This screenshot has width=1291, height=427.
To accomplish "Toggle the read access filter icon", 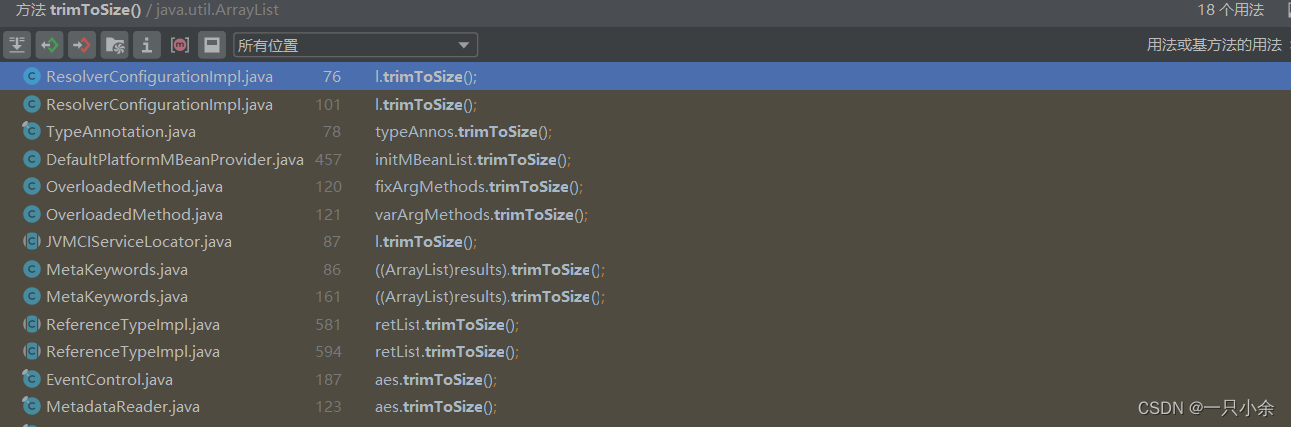I will coord(49,45).
